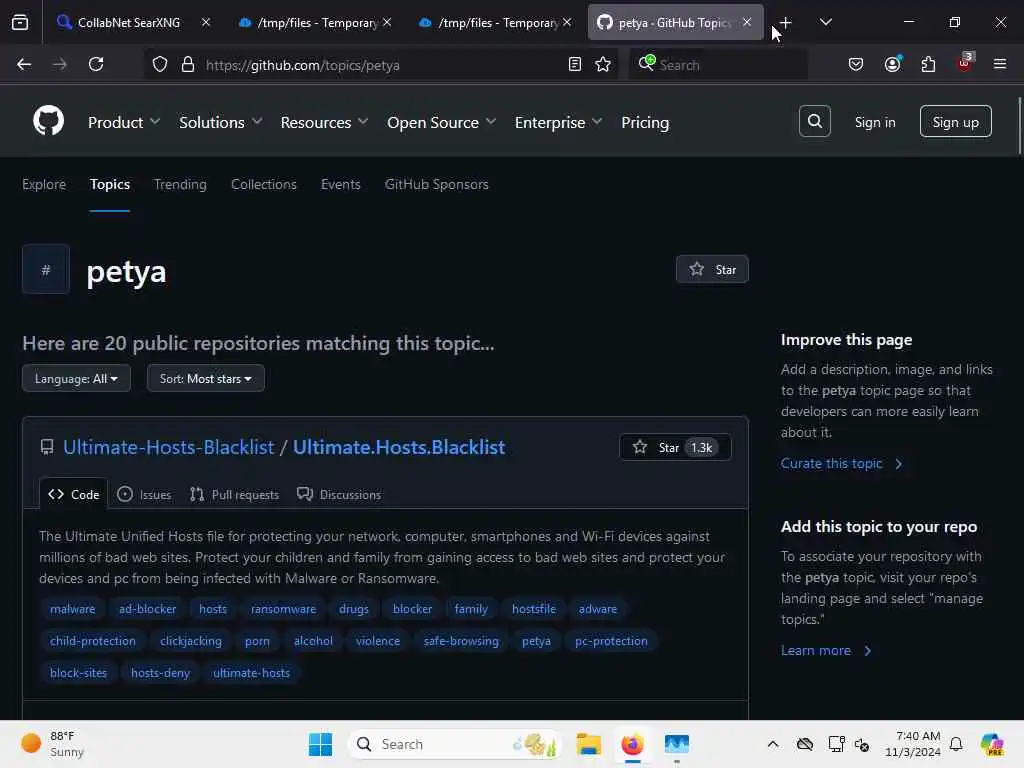Image resolution: width=1024 pixels, height=768 pixels.
Task: Open the Ultimate-Hosts-Blacklist owner link
Action: point(168,447)
